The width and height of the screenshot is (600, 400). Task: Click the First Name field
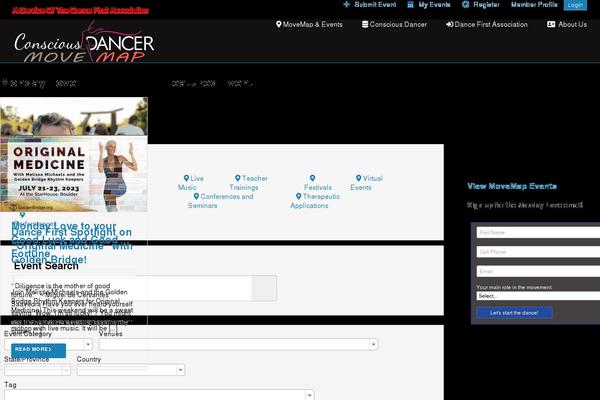point(538,232)
